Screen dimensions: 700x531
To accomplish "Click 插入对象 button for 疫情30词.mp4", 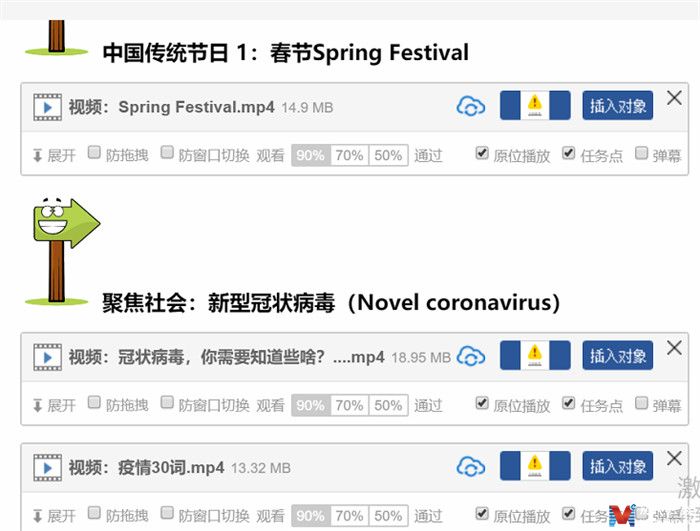I will click(617, 466).
